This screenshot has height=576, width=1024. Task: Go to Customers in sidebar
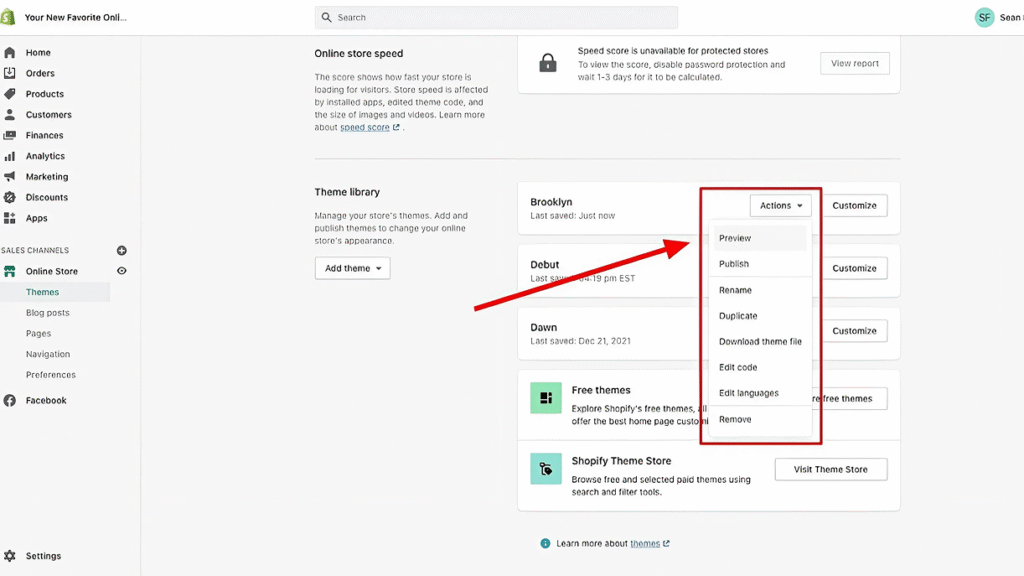click(48, 115)
